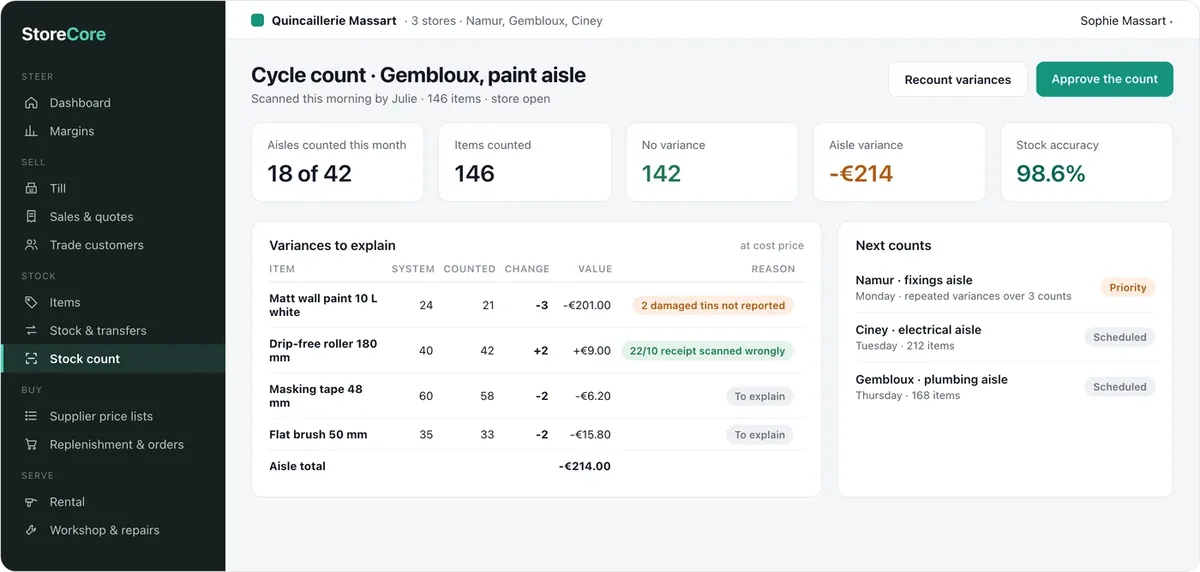Click the Dashboard home icon

click(31, 103)
